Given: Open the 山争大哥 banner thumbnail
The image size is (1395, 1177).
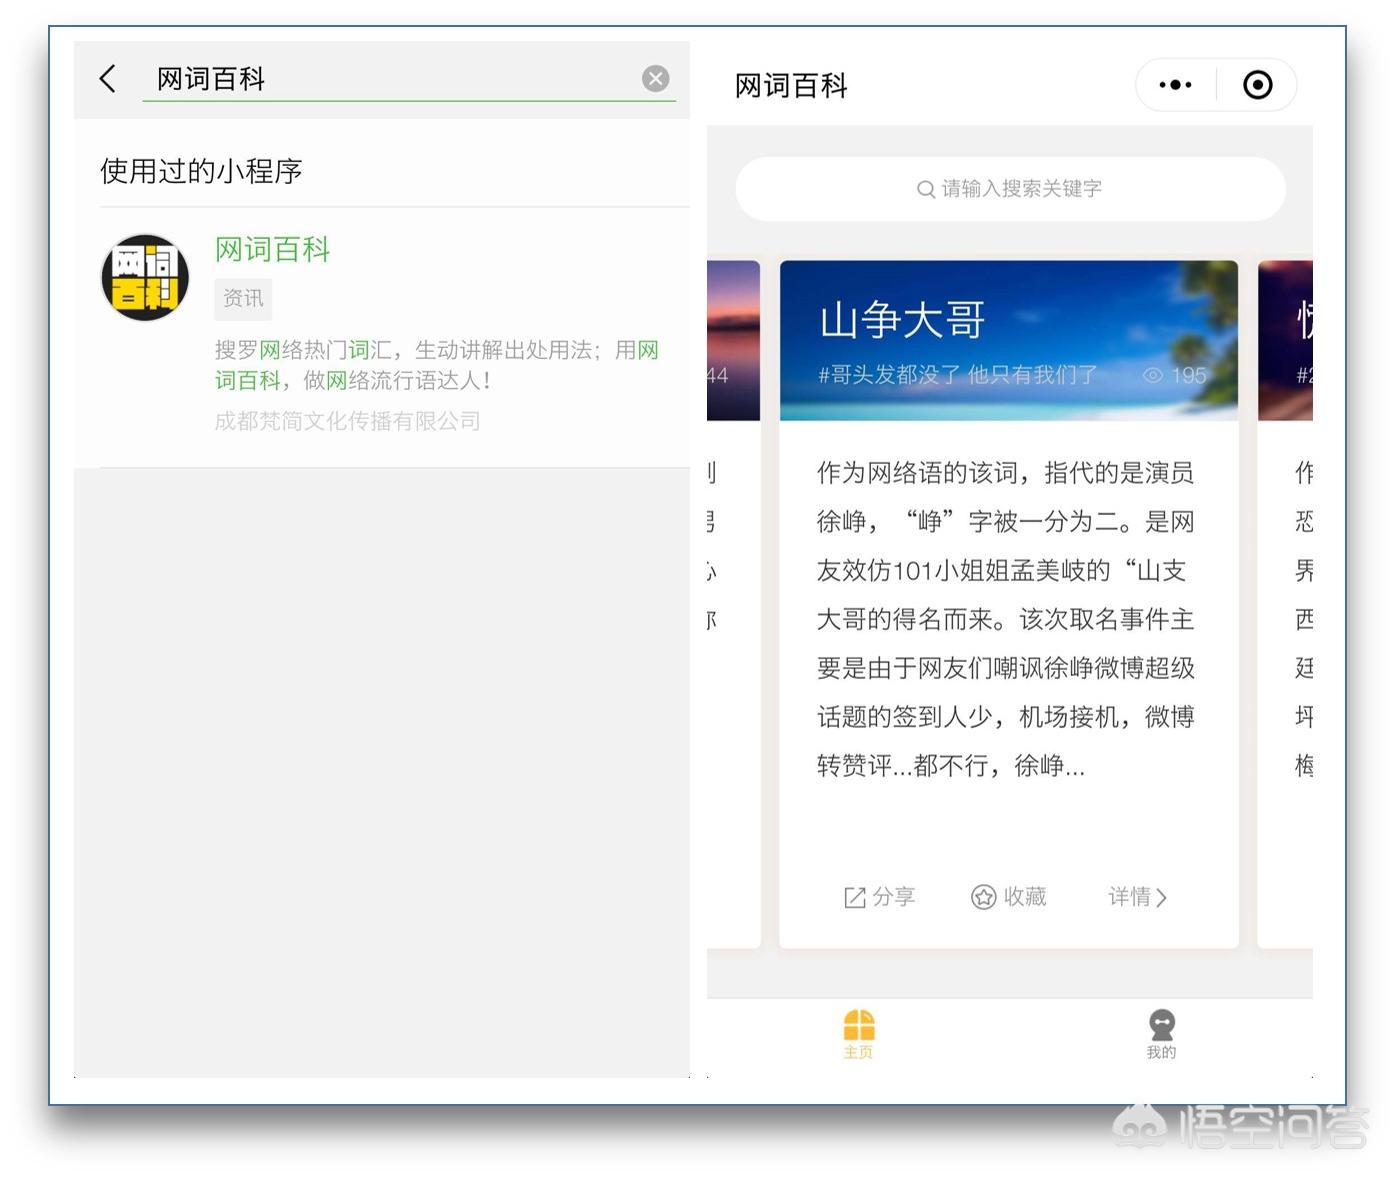Looking at the screenshot, I should tap(1008, 340).
